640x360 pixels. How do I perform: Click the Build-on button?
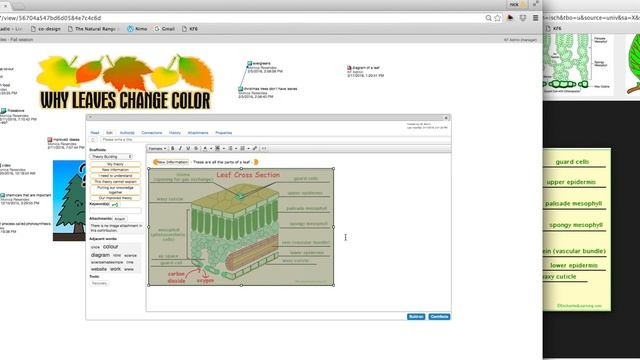[416, 317]
